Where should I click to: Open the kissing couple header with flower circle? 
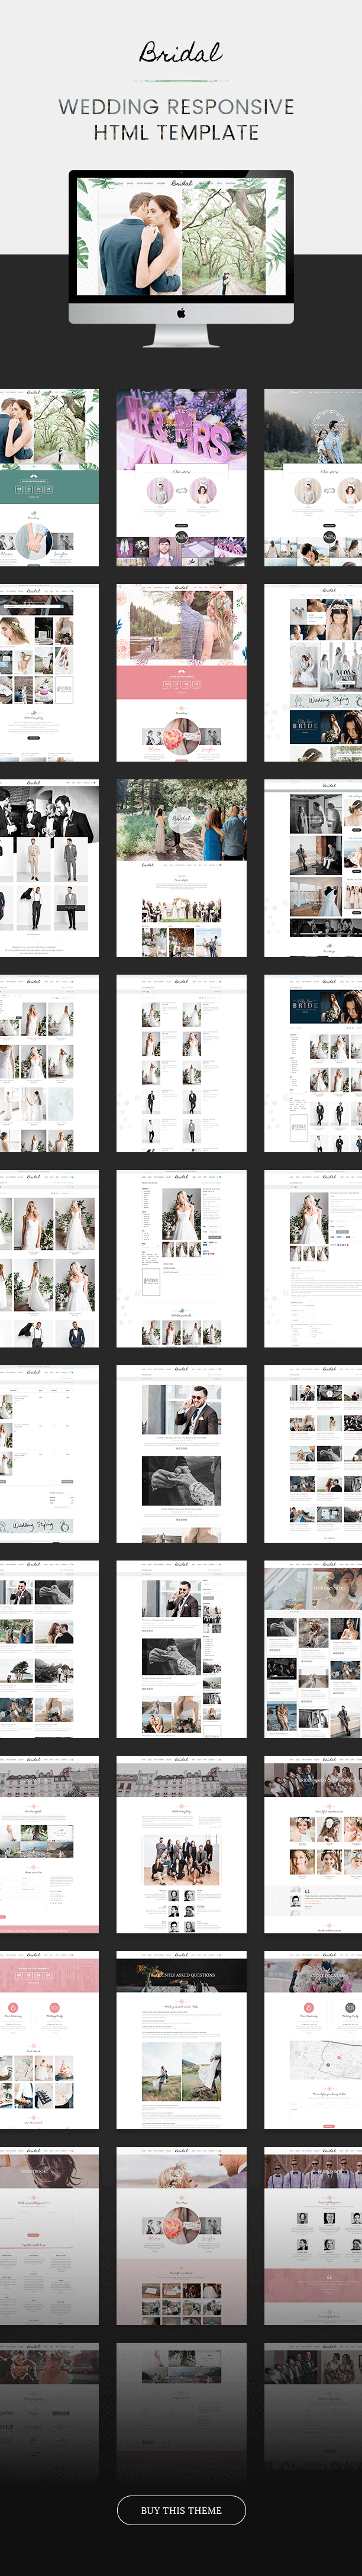(x=181, y=2235)
